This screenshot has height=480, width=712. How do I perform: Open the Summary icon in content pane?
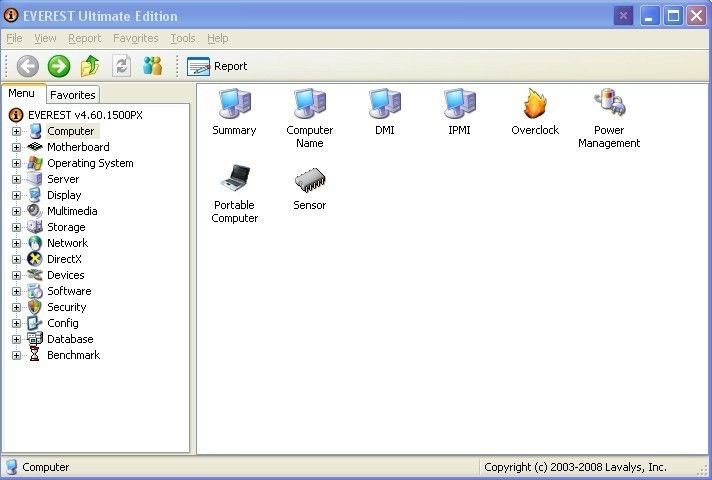(234, 104)
